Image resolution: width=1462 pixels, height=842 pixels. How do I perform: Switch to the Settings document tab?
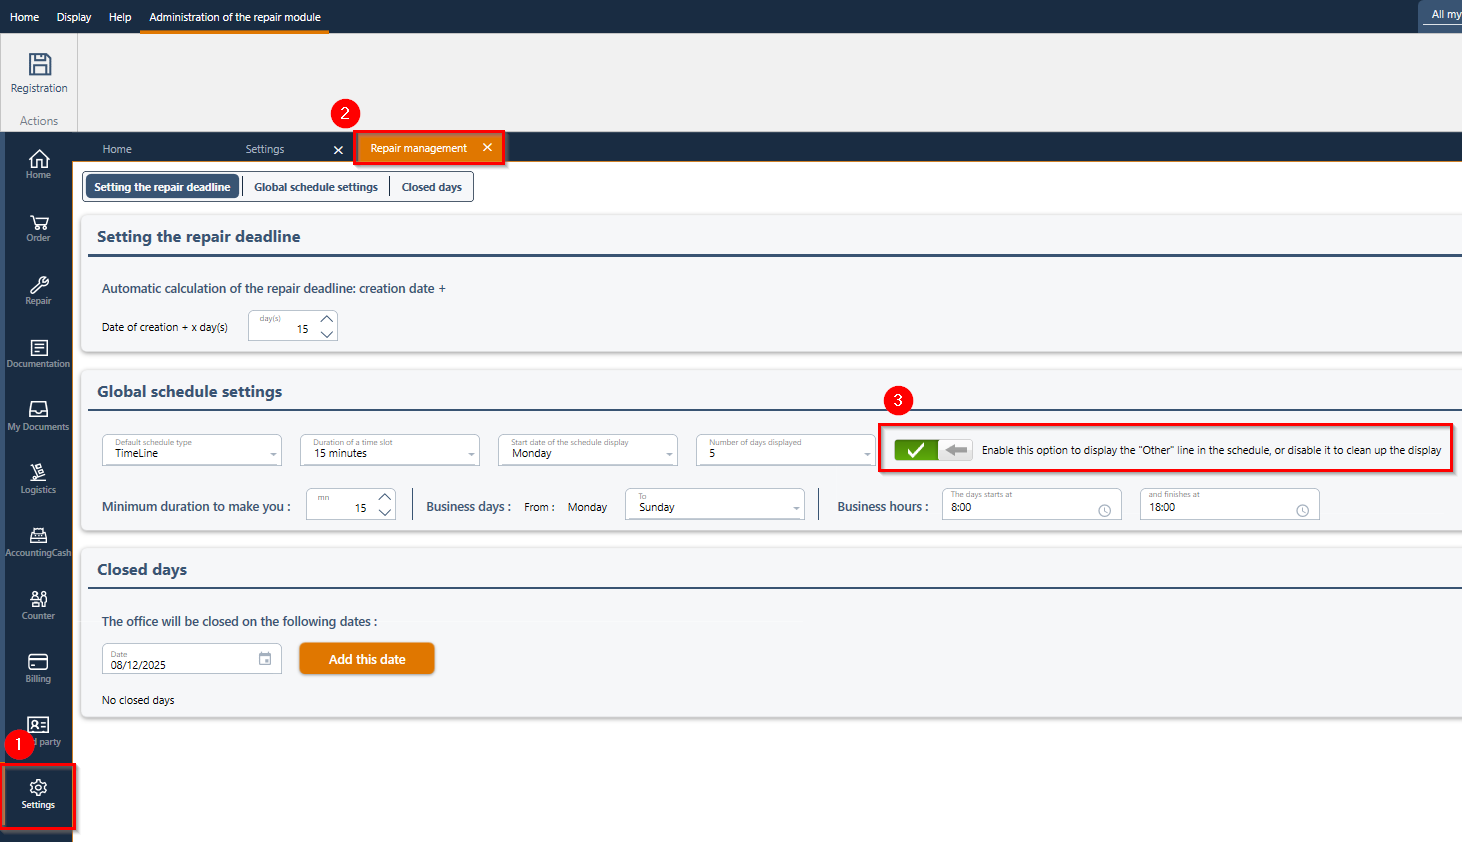(x=265, y=149)
